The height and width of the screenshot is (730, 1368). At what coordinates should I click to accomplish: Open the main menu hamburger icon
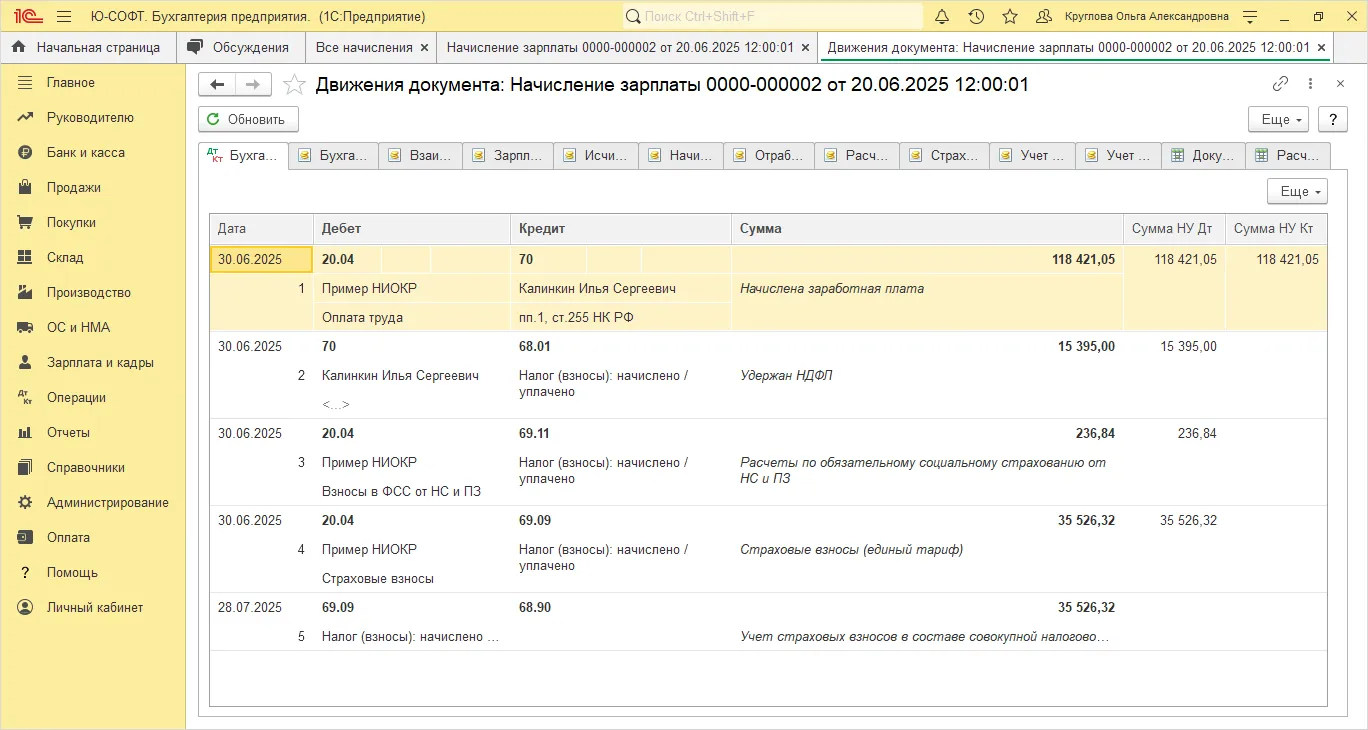(x=64, y=17)
